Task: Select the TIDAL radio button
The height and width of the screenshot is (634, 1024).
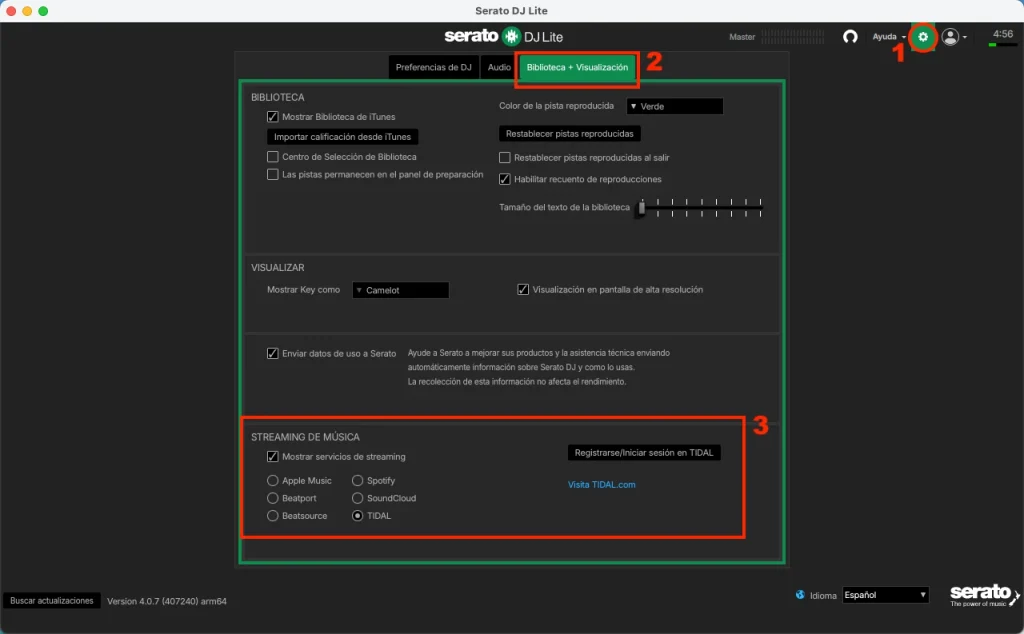Action: tap(357, 516)
